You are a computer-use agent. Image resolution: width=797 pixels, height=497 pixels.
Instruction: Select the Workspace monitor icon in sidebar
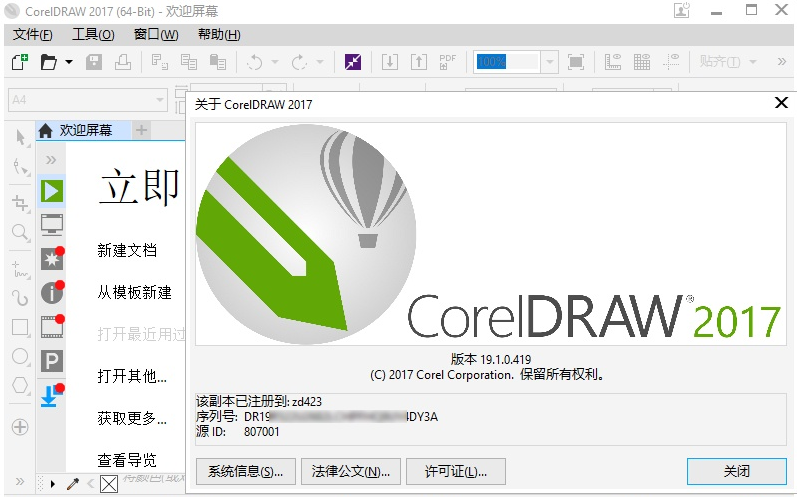coord(51,224)
